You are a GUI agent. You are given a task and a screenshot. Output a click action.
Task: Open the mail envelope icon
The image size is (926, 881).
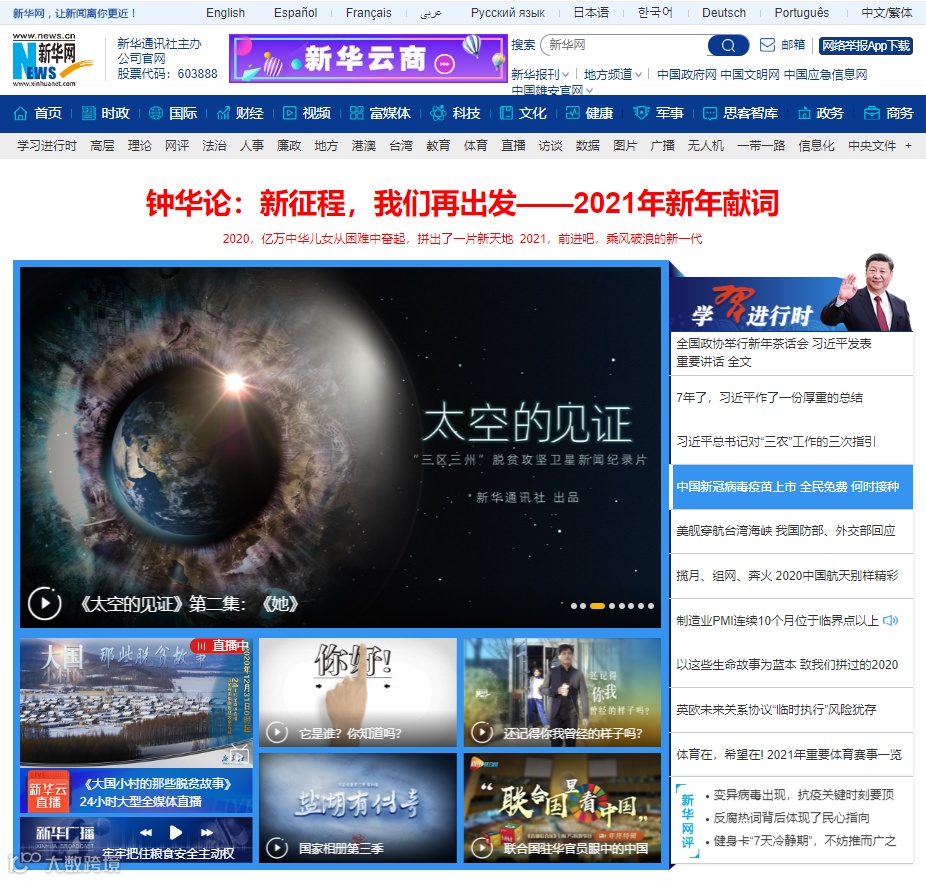[x=767, y=45]
